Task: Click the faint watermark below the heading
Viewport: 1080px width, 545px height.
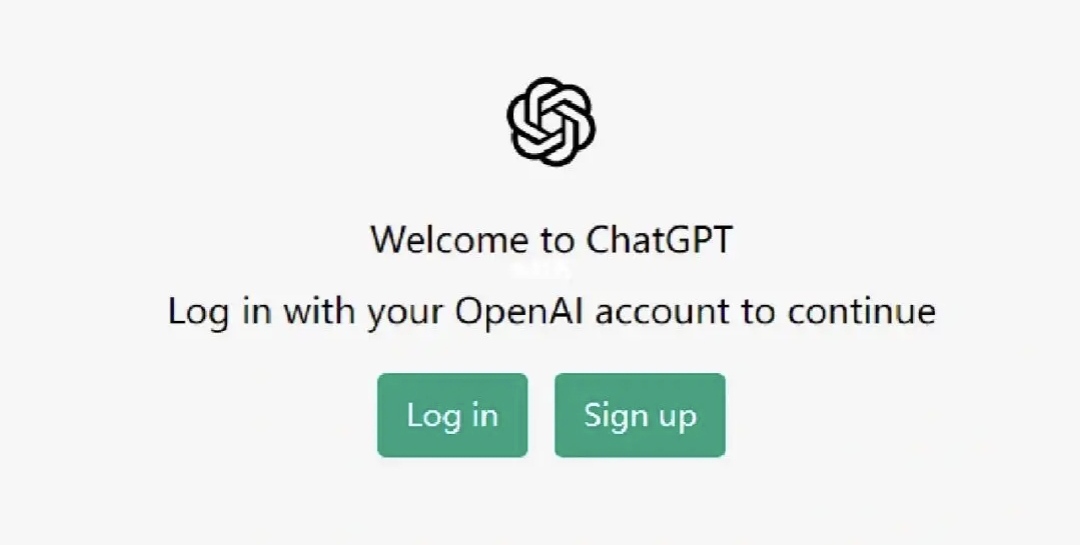Action: click(x=541, y=269)
